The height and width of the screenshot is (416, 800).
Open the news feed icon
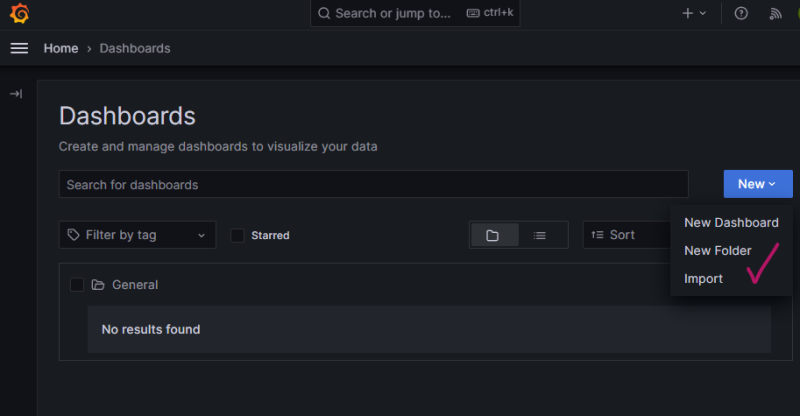[x=775, y=14]
